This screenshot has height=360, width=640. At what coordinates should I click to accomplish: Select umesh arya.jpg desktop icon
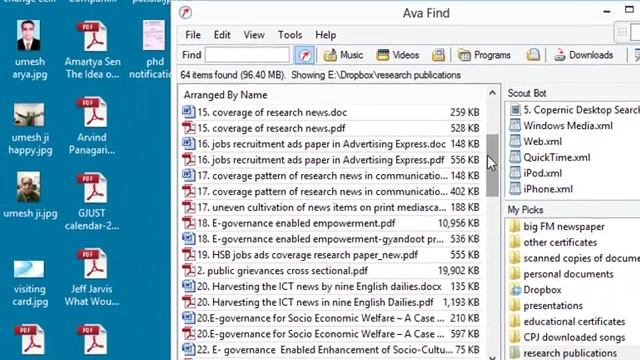29,49
